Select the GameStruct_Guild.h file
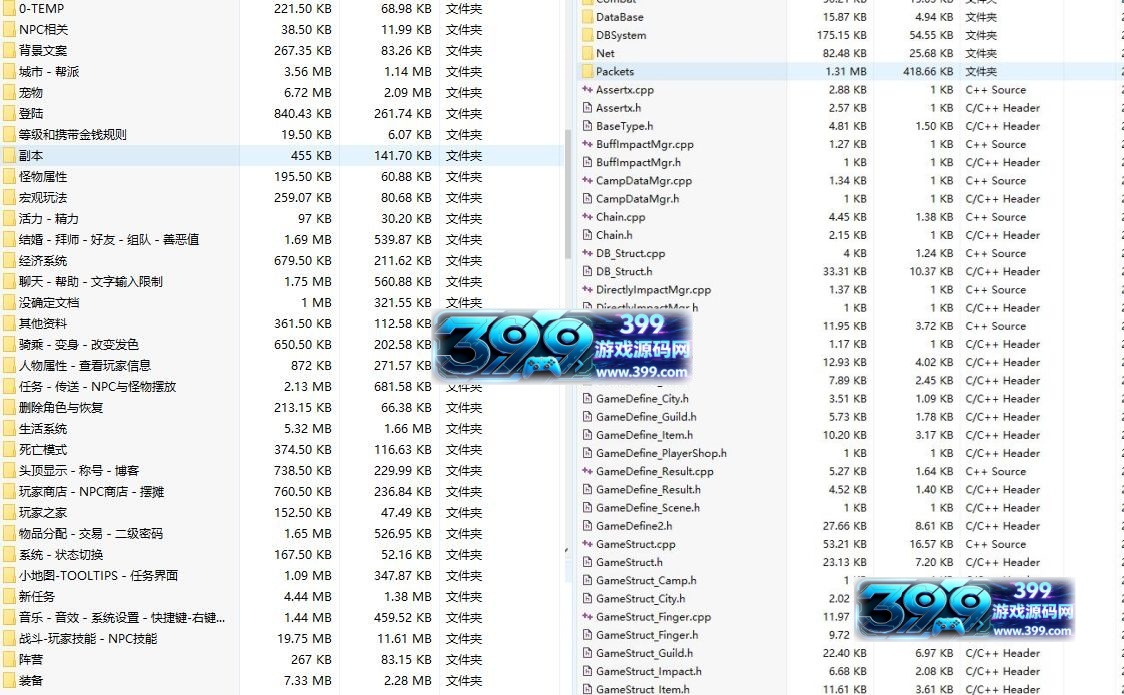This screenshot has height=695, width=1124. coord(644,653)
